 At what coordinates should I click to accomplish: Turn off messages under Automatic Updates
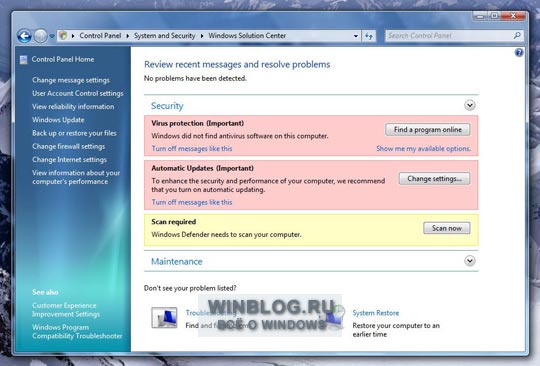click(192, 202)
